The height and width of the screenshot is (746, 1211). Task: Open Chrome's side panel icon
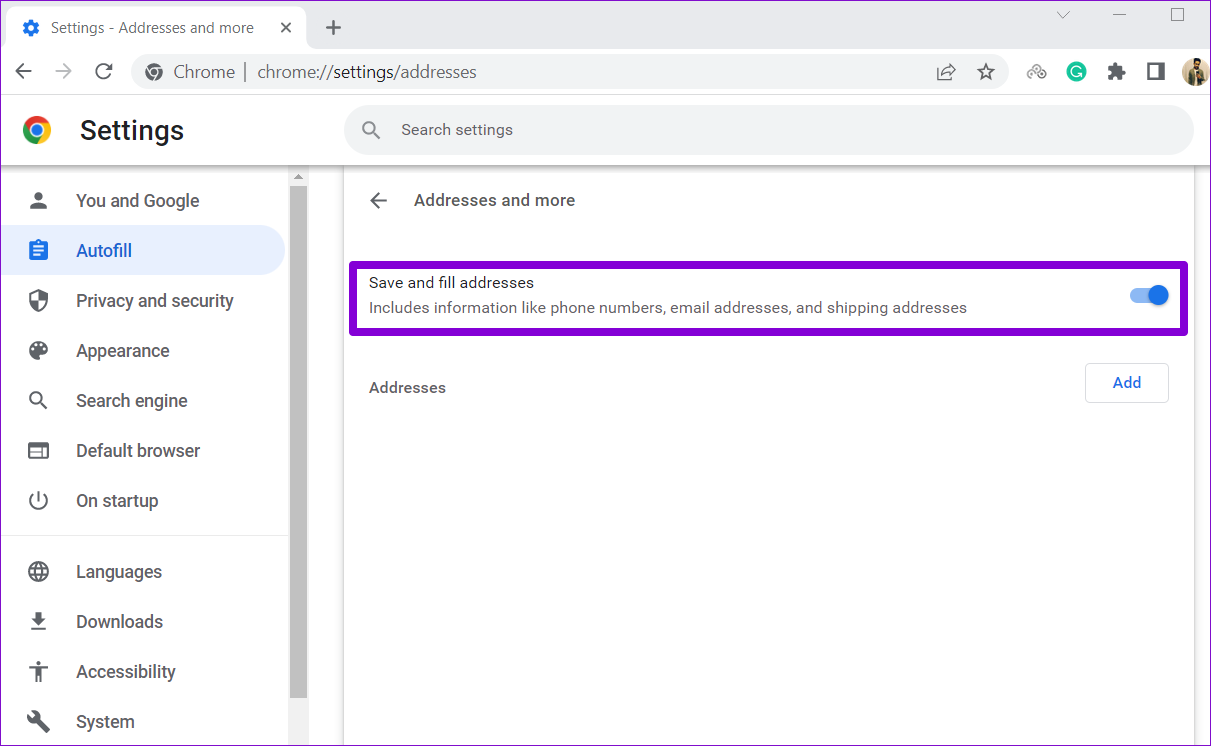click(1156, 71)
